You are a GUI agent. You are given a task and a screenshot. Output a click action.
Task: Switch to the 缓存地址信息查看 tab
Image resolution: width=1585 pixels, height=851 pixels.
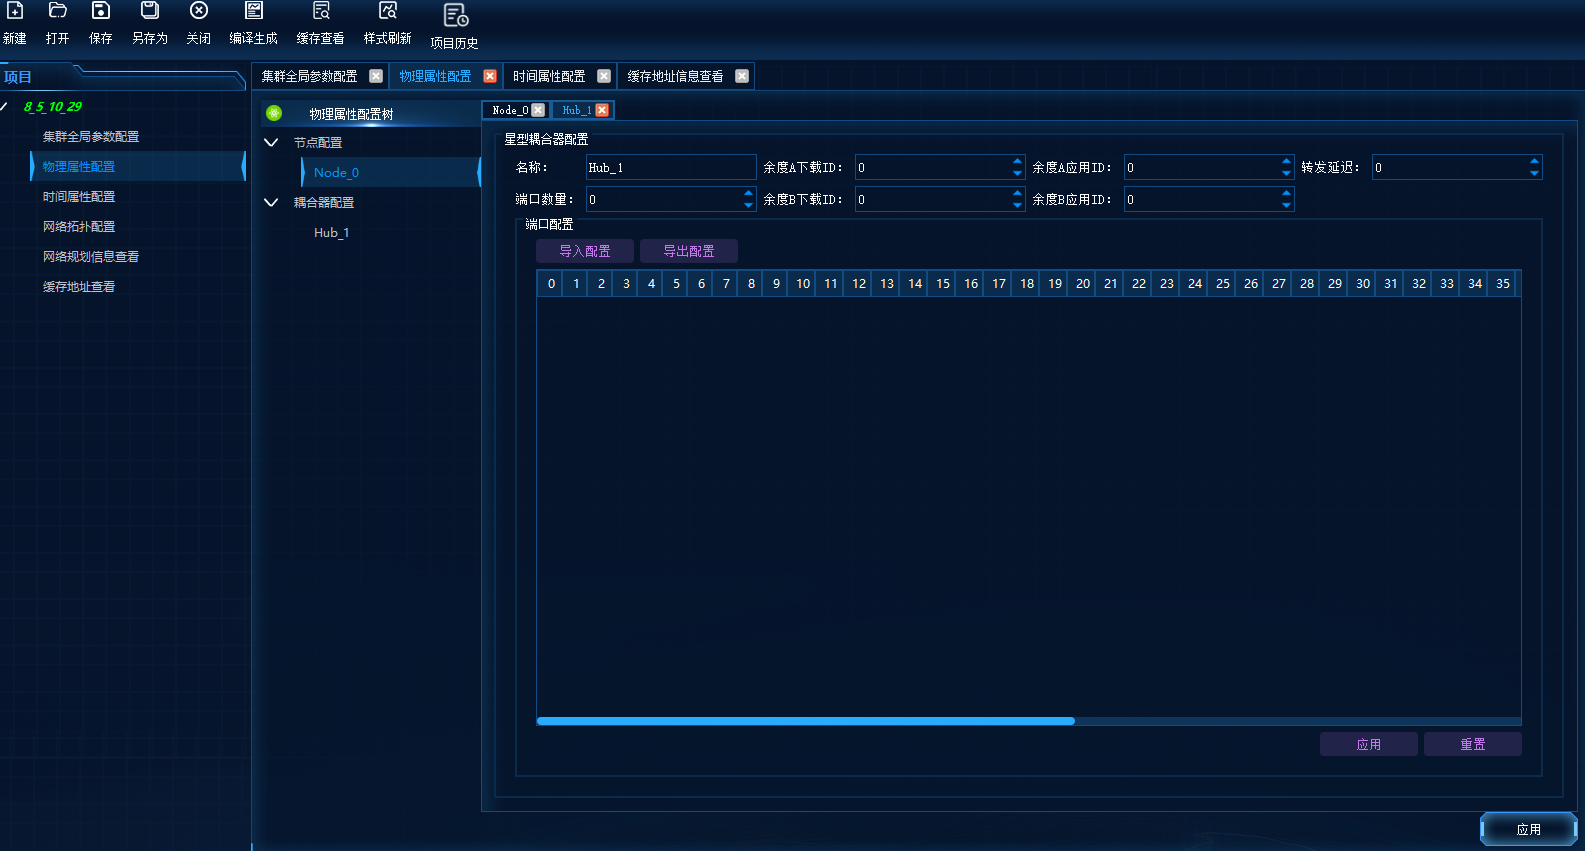click(675, 76)
